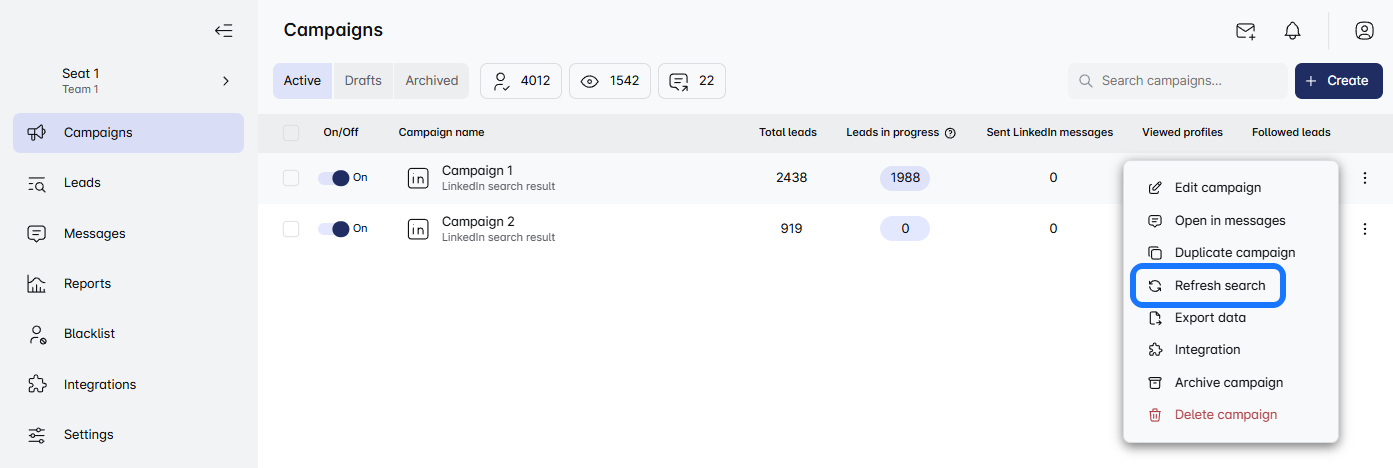This screenshot has width=1393, height=468.
Task: Open Campaign 2 three-dot options menu
Action: pyautogui.click(x=1365, y=229)
